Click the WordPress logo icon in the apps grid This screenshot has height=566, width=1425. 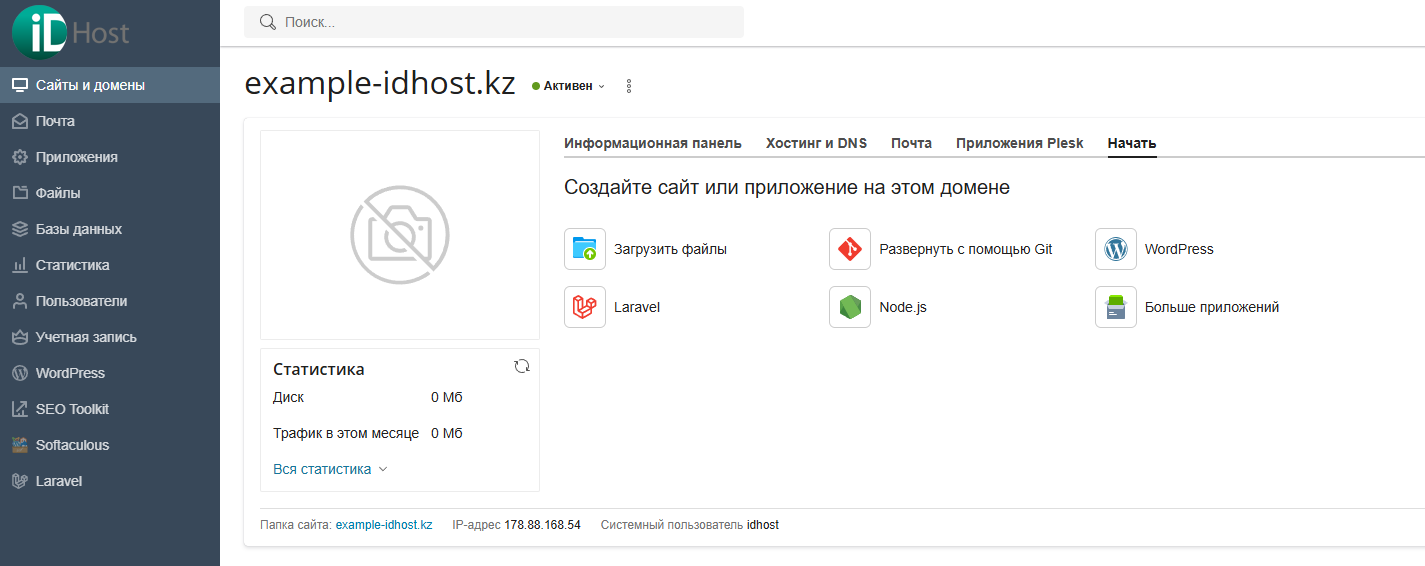click(x=1116, y=249)
